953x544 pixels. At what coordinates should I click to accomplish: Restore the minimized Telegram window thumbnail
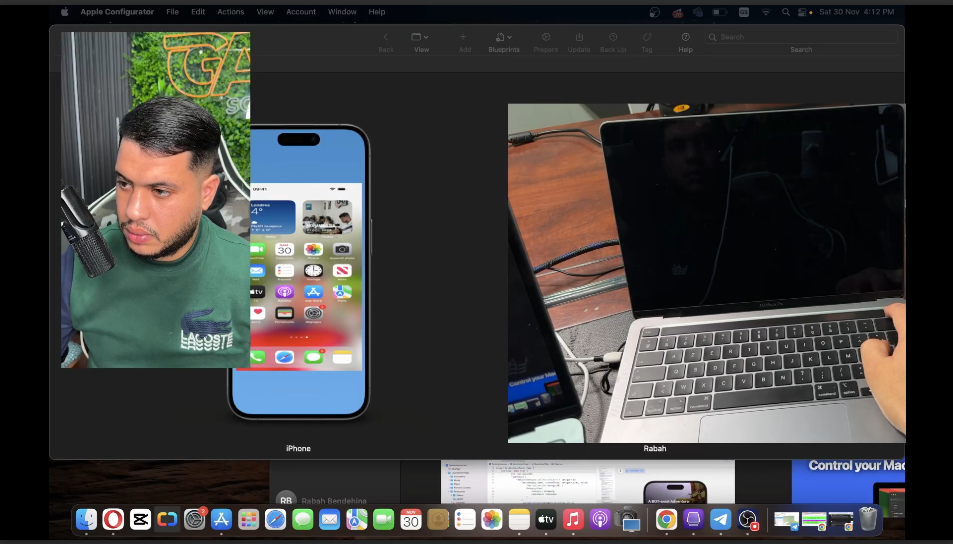[786, 520]
